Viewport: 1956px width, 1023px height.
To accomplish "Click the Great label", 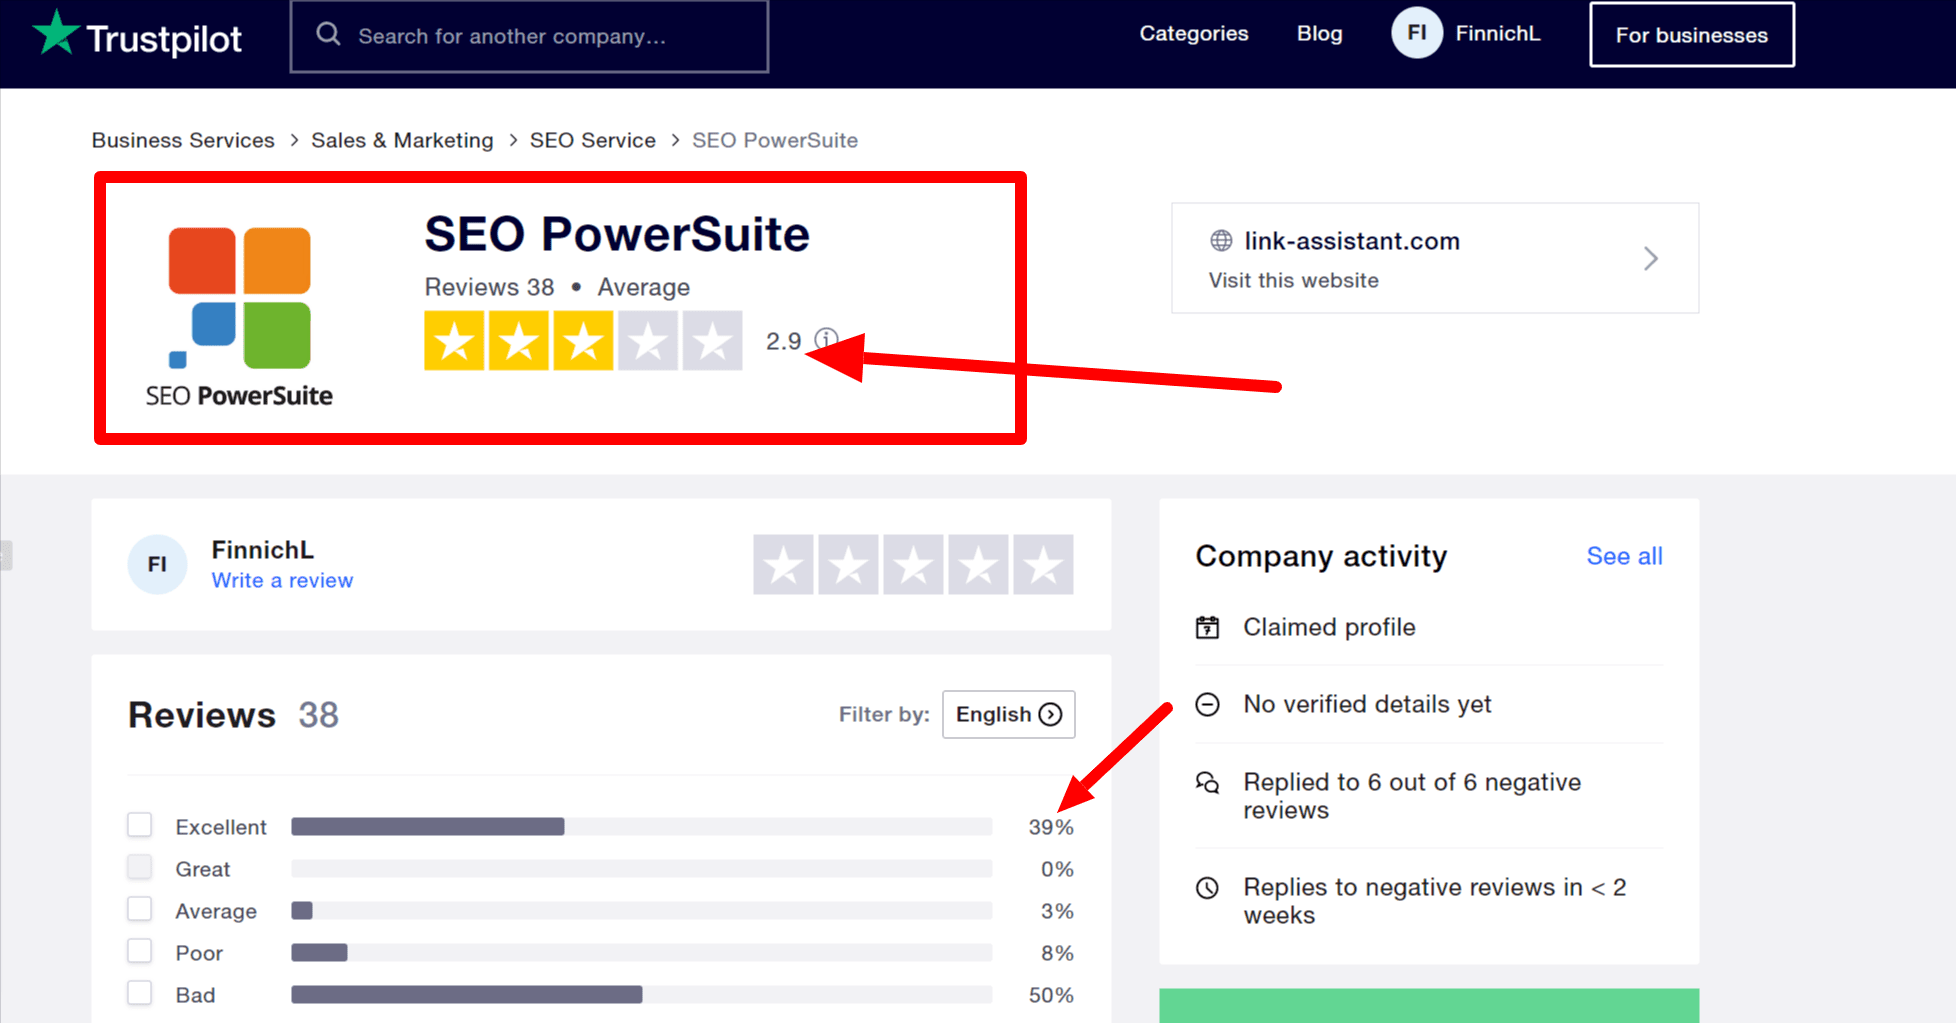I will [203, 869].
